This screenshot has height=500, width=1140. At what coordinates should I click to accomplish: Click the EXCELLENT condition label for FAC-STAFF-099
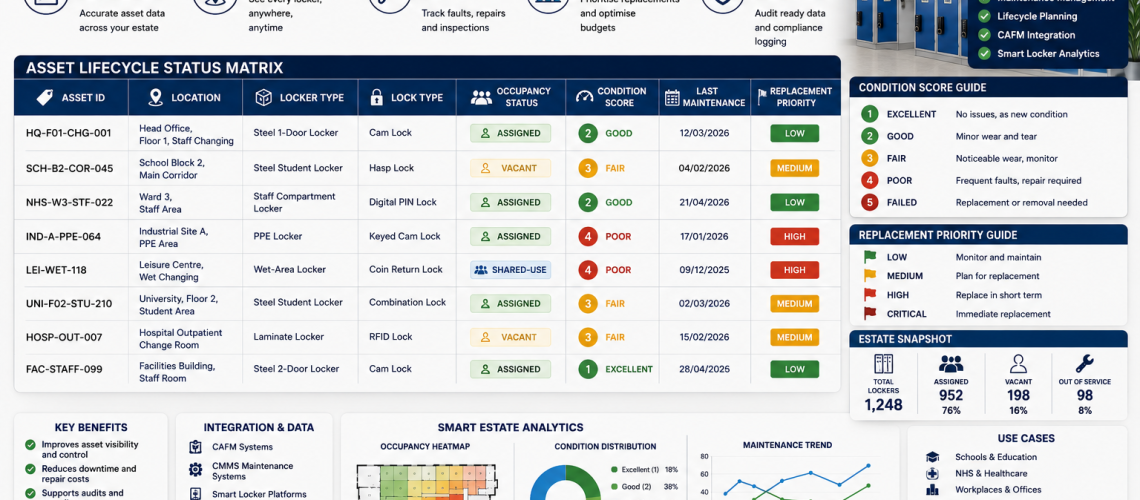point(629,369)
